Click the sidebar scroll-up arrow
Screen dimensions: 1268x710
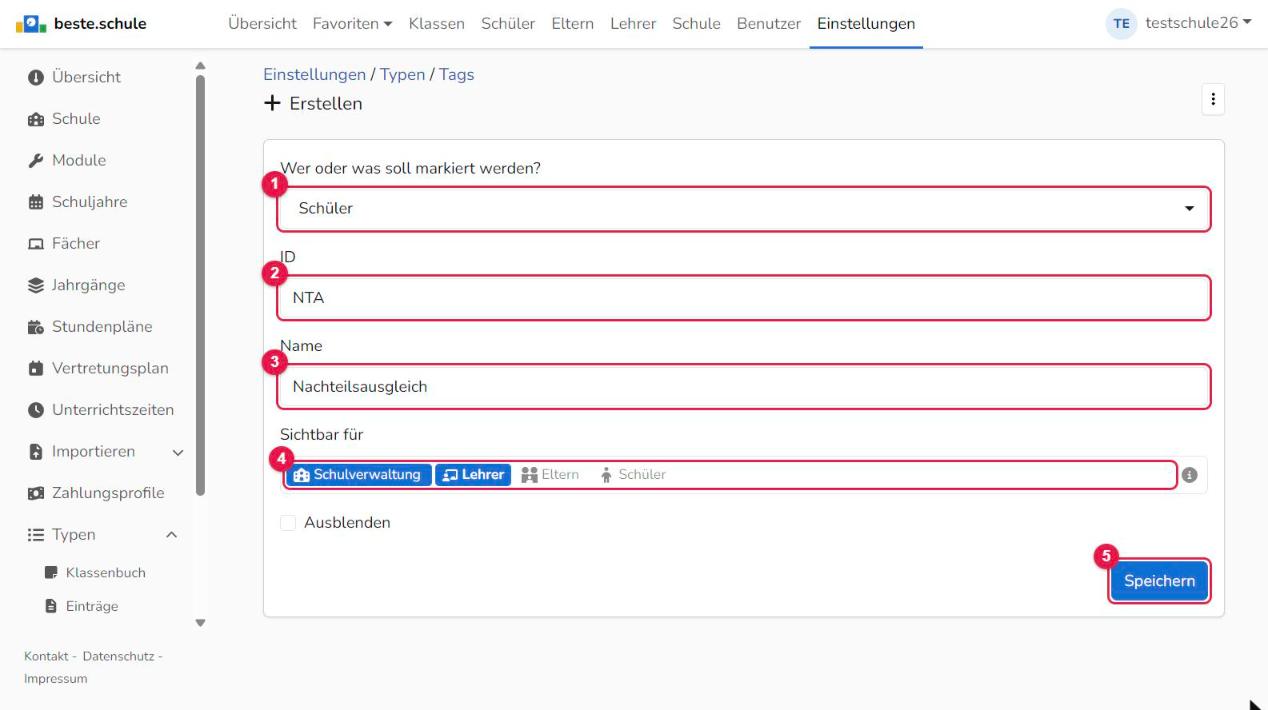click(200, 66)
